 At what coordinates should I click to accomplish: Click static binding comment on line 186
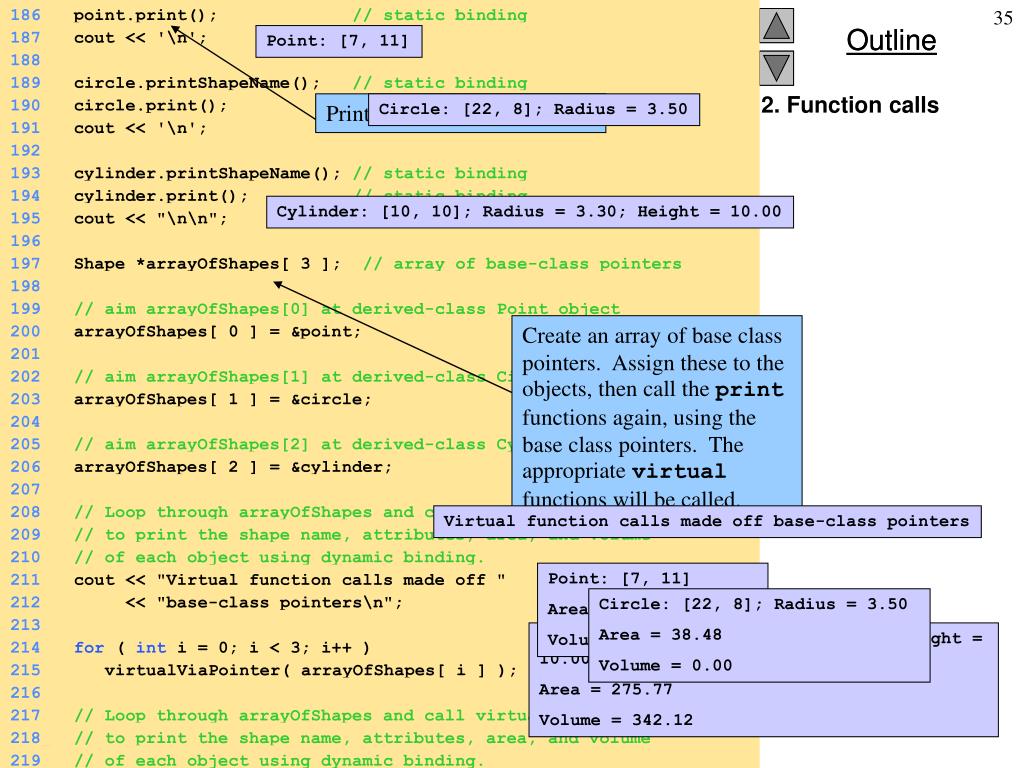440,15
